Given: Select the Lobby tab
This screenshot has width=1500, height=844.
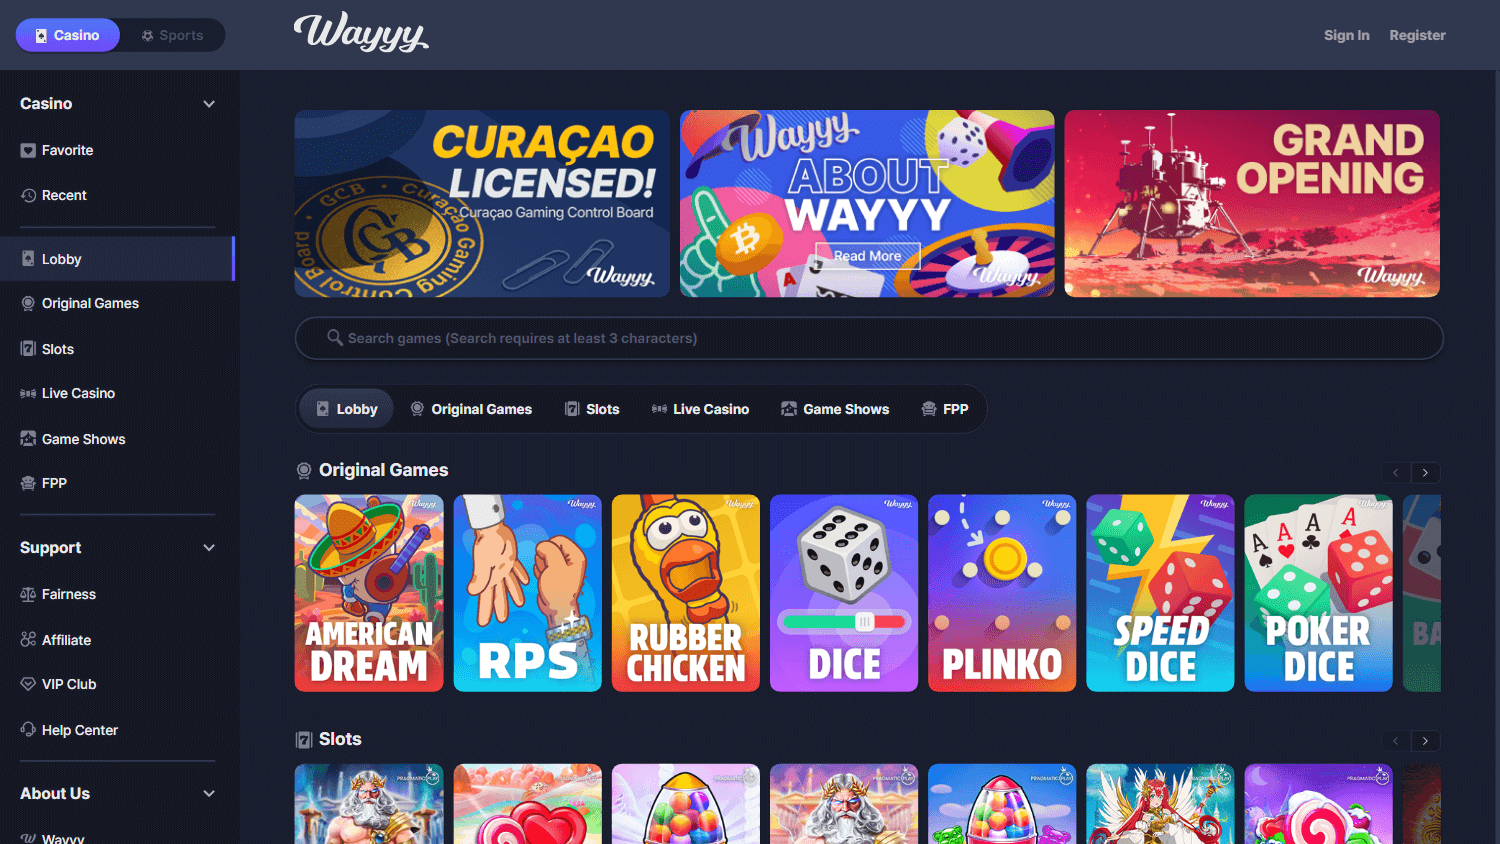Looking at the screenshot, I should 347,409.
